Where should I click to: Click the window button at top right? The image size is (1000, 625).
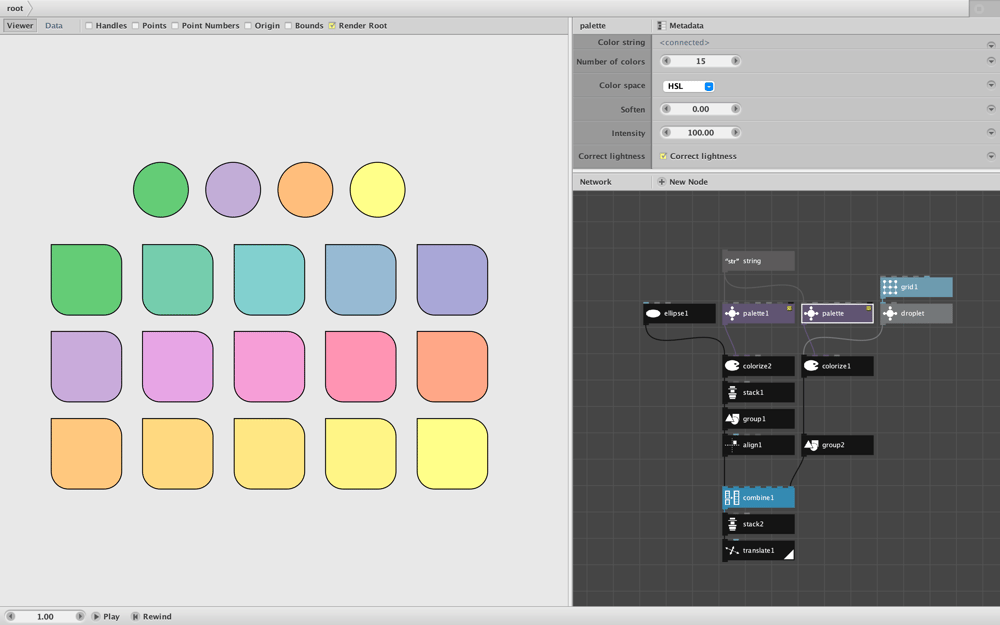tap(979, 8)
